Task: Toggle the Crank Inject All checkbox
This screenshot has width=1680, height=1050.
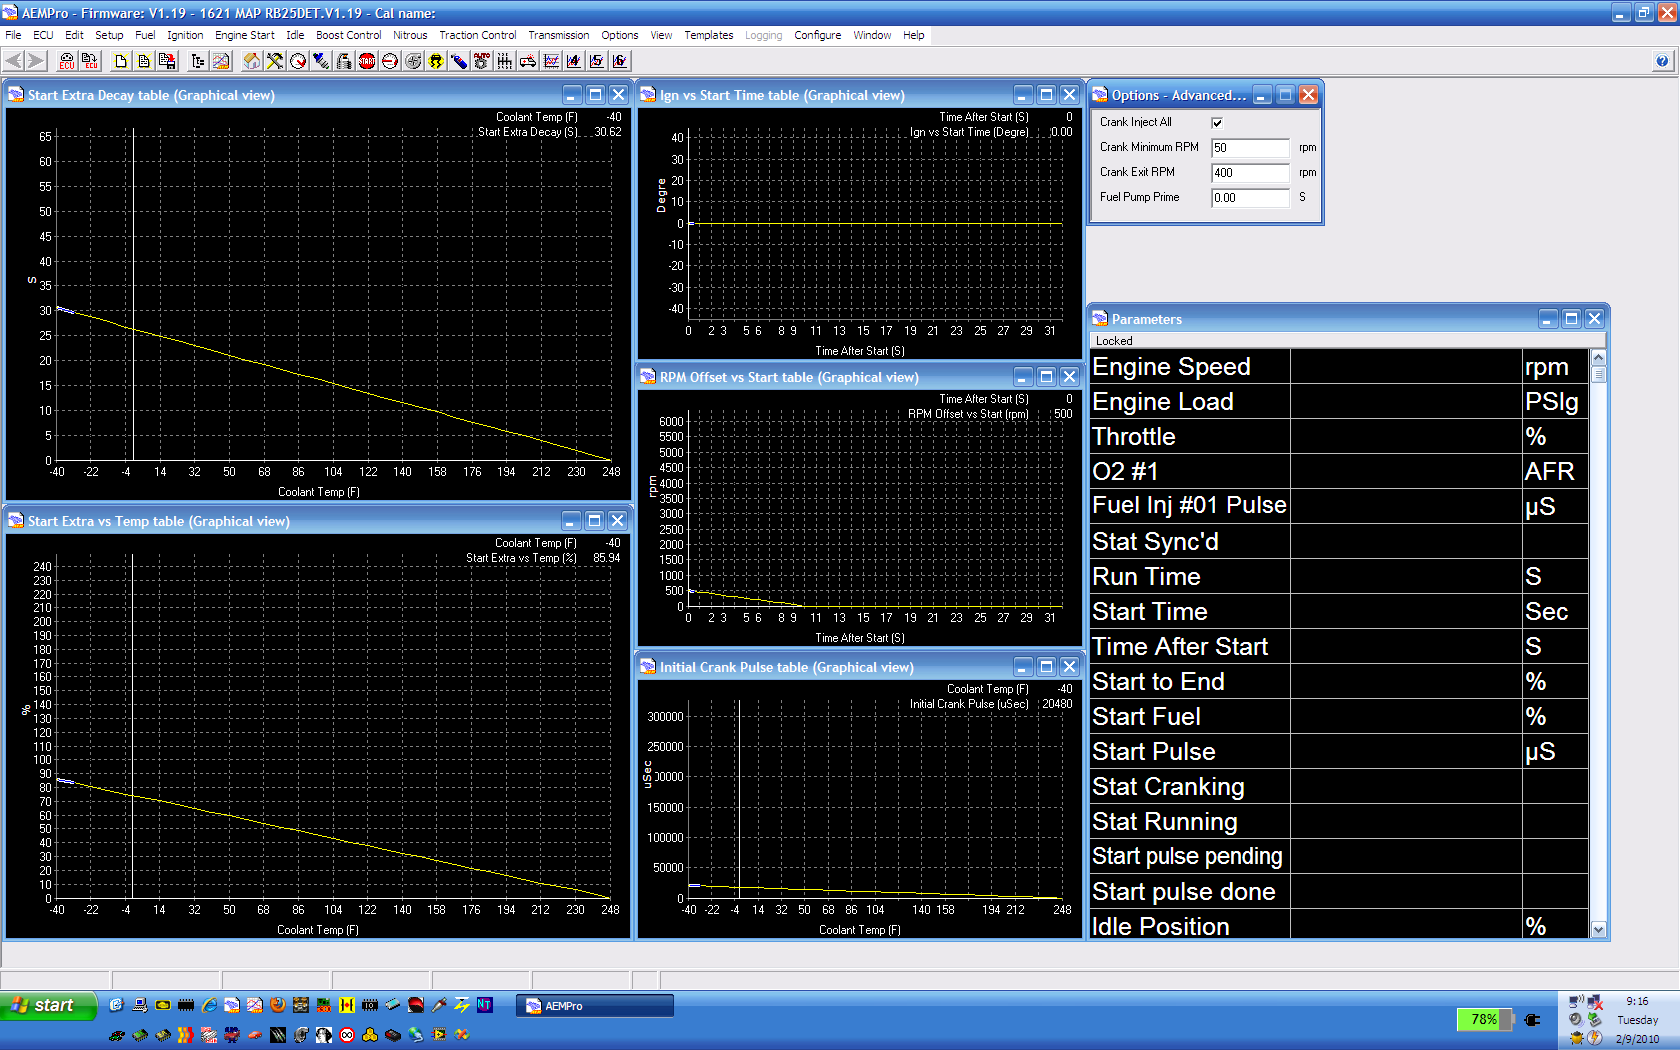Action: (x=1217, y=123)
